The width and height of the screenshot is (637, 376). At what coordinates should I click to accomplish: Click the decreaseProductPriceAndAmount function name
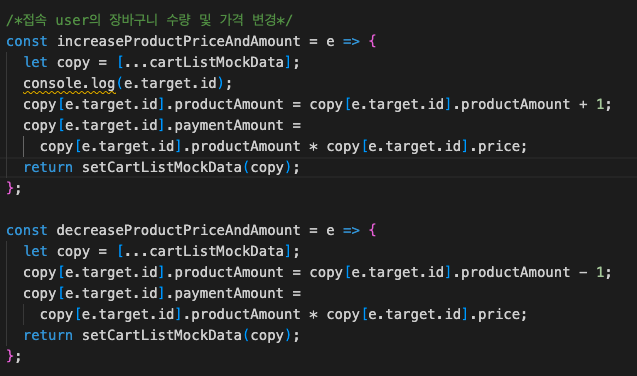pyautogui.click(x=178, y=230)
